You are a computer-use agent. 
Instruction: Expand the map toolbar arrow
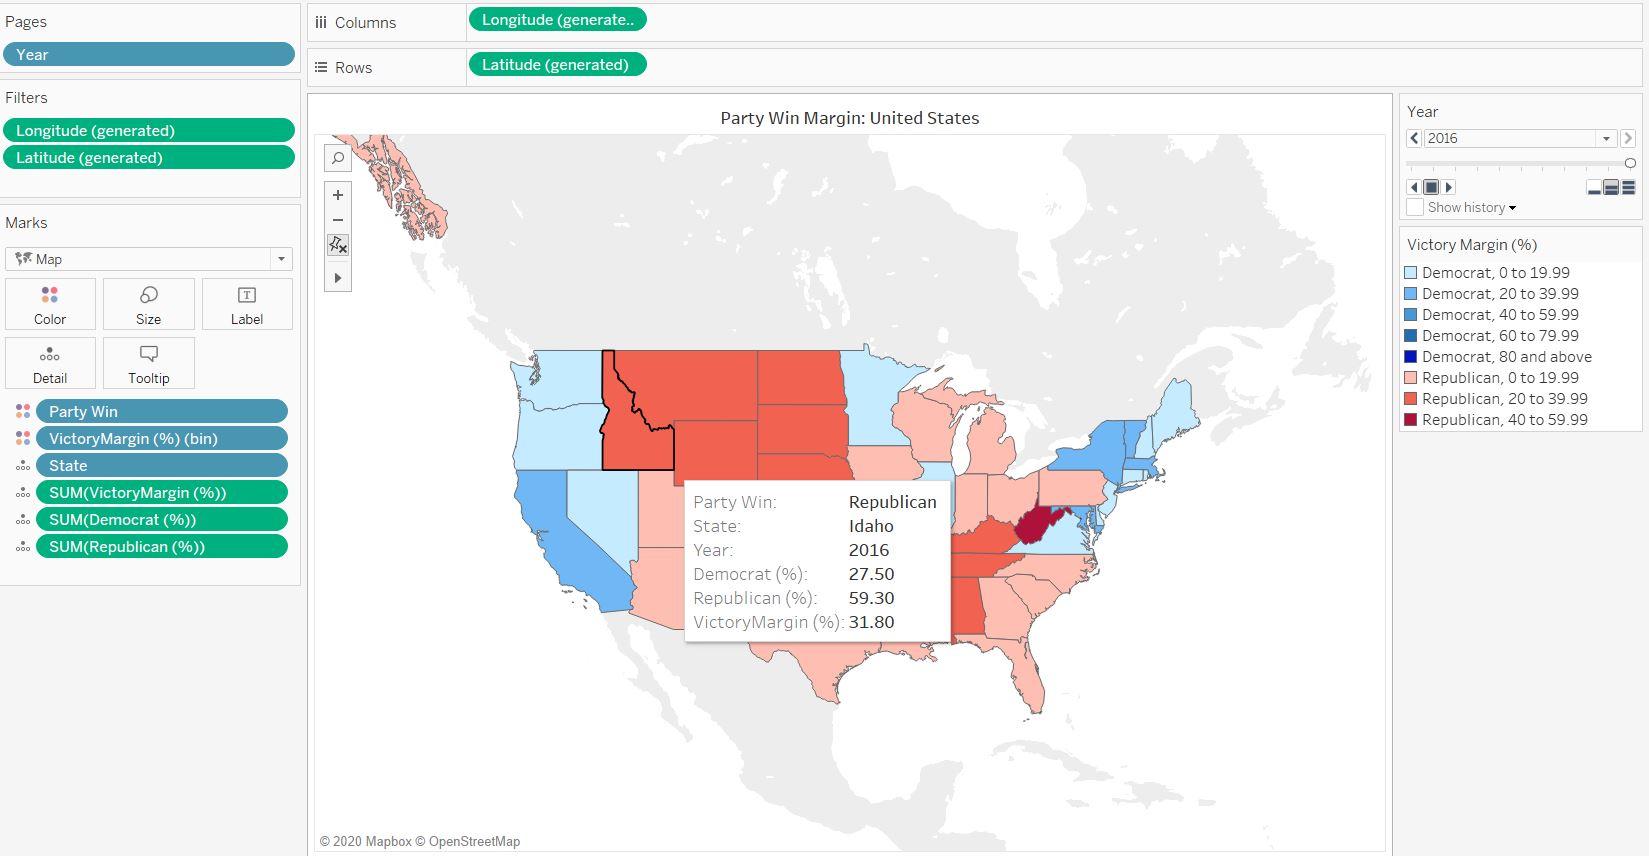[337, 277]
